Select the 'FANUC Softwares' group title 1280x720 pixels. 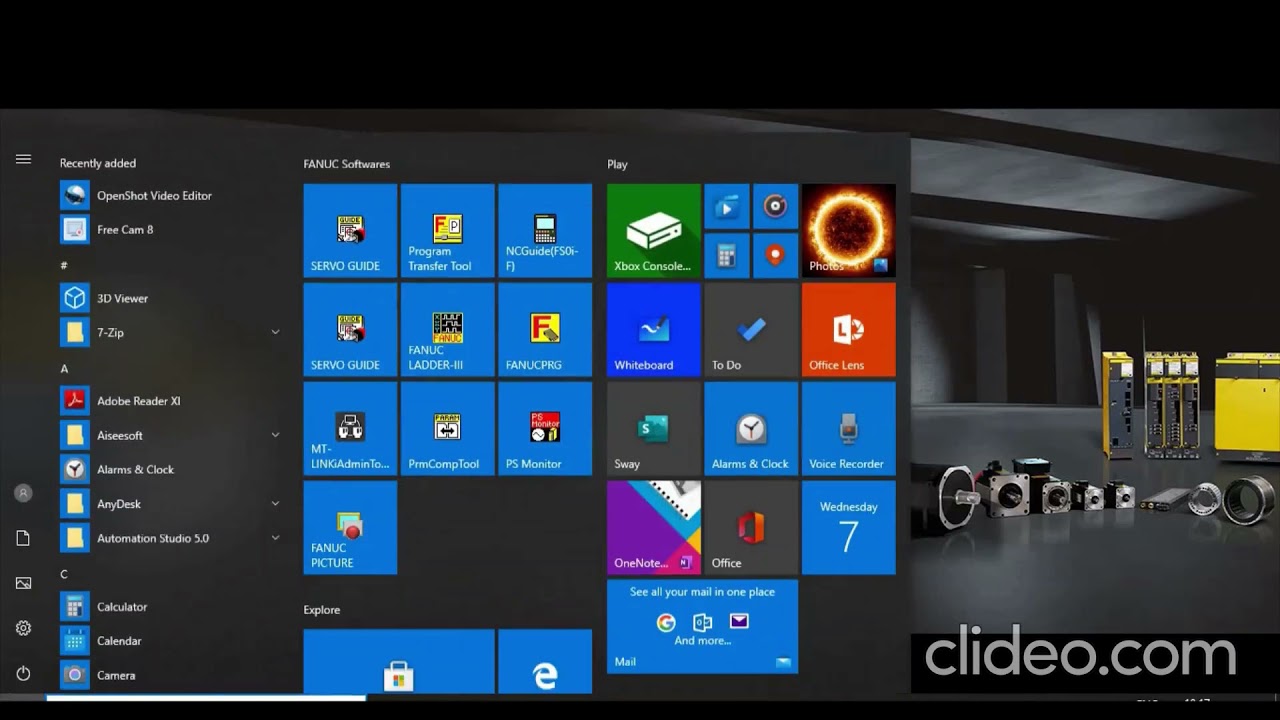347,164
